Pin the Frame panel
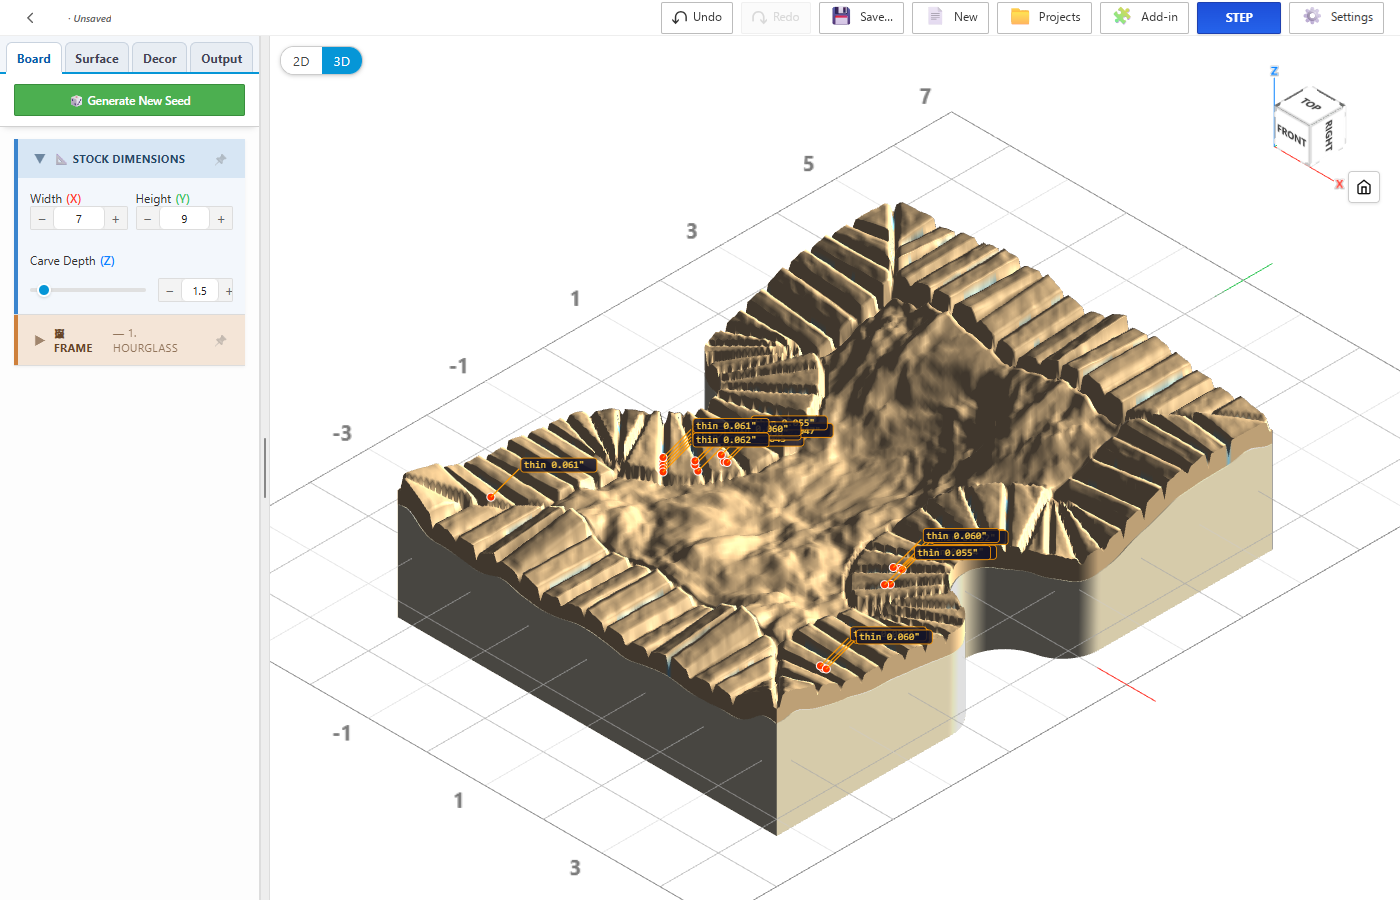The width and height of the screenshot is (1400, 900). pos(221,340)
